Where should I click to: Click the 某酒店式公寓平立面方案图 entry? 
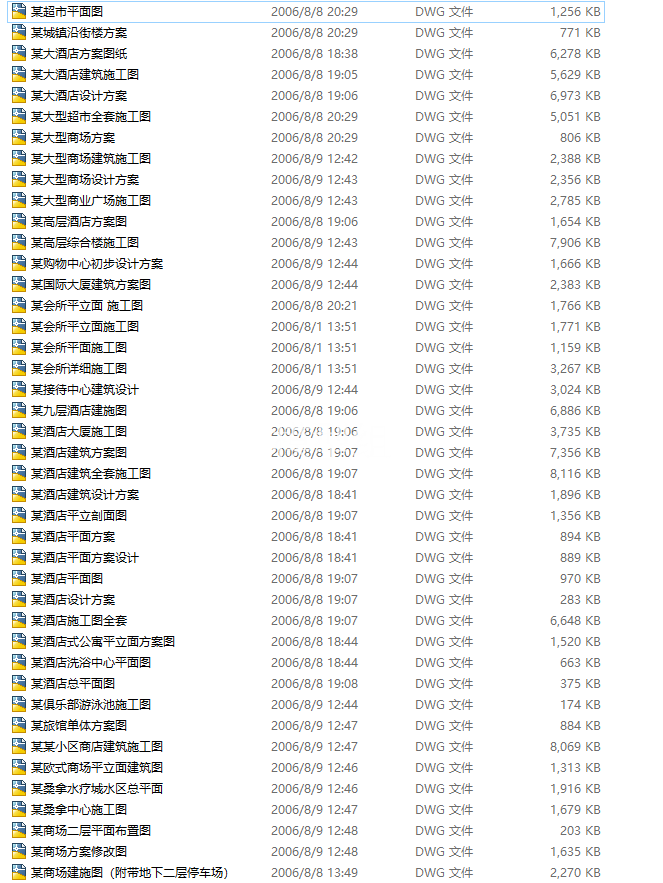[103, 641]
